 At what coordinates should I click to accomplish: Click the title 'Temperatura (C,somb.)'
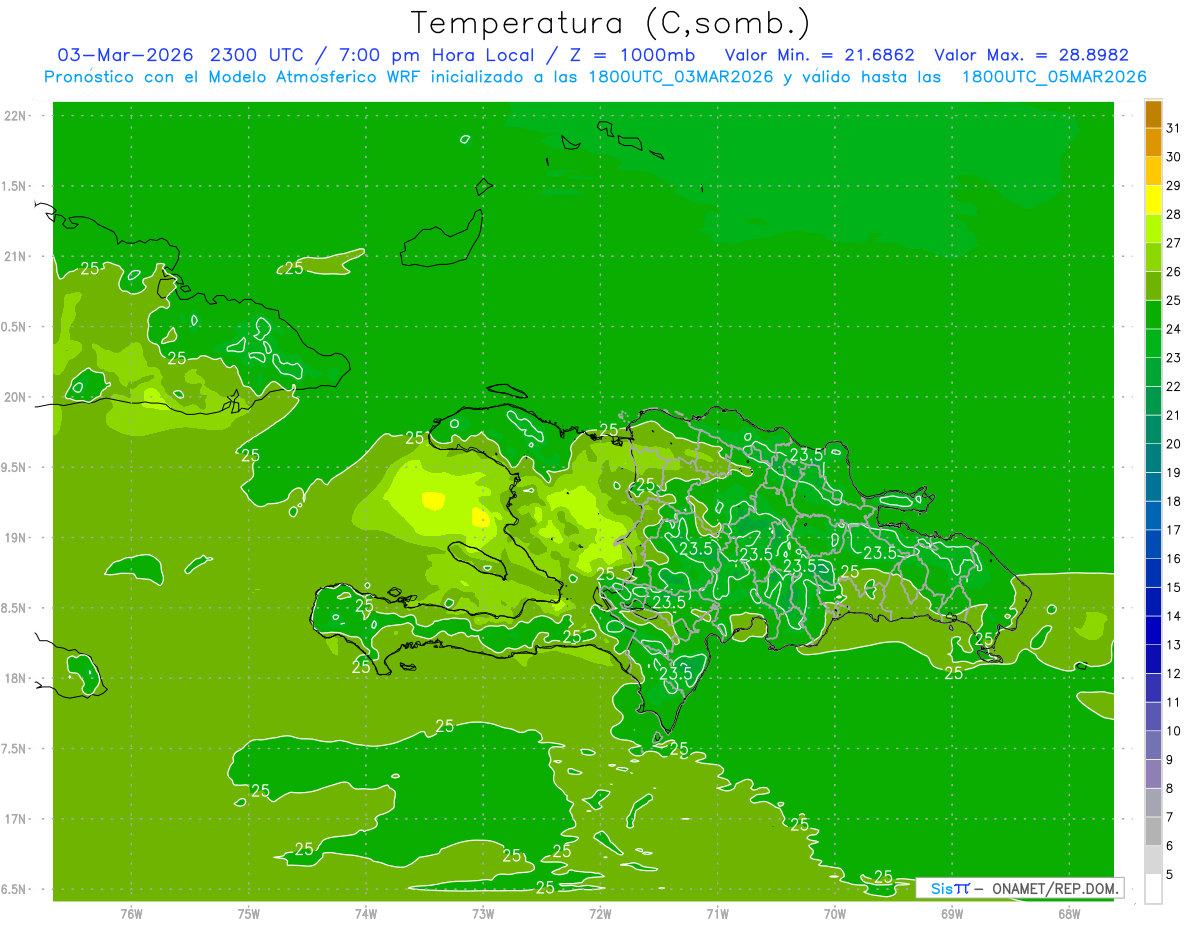[x=610, y=23]
